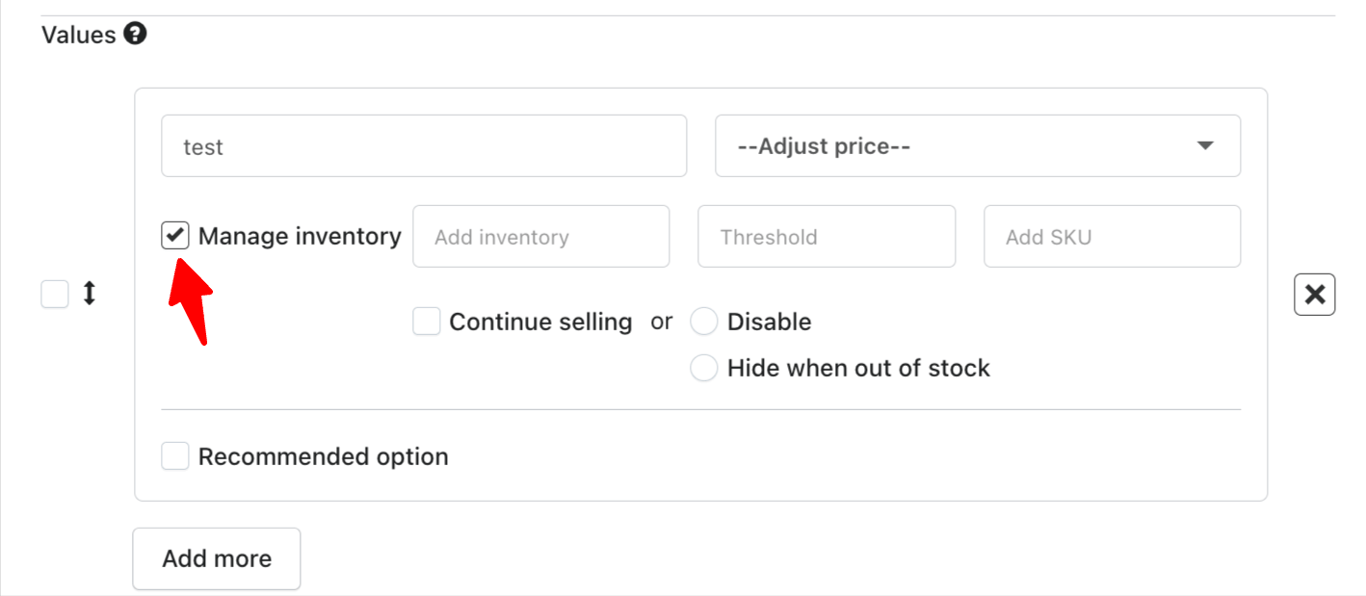Choose the Disable radio button
This screenshot has height=596, width=1366.
[x=704, y=322]
